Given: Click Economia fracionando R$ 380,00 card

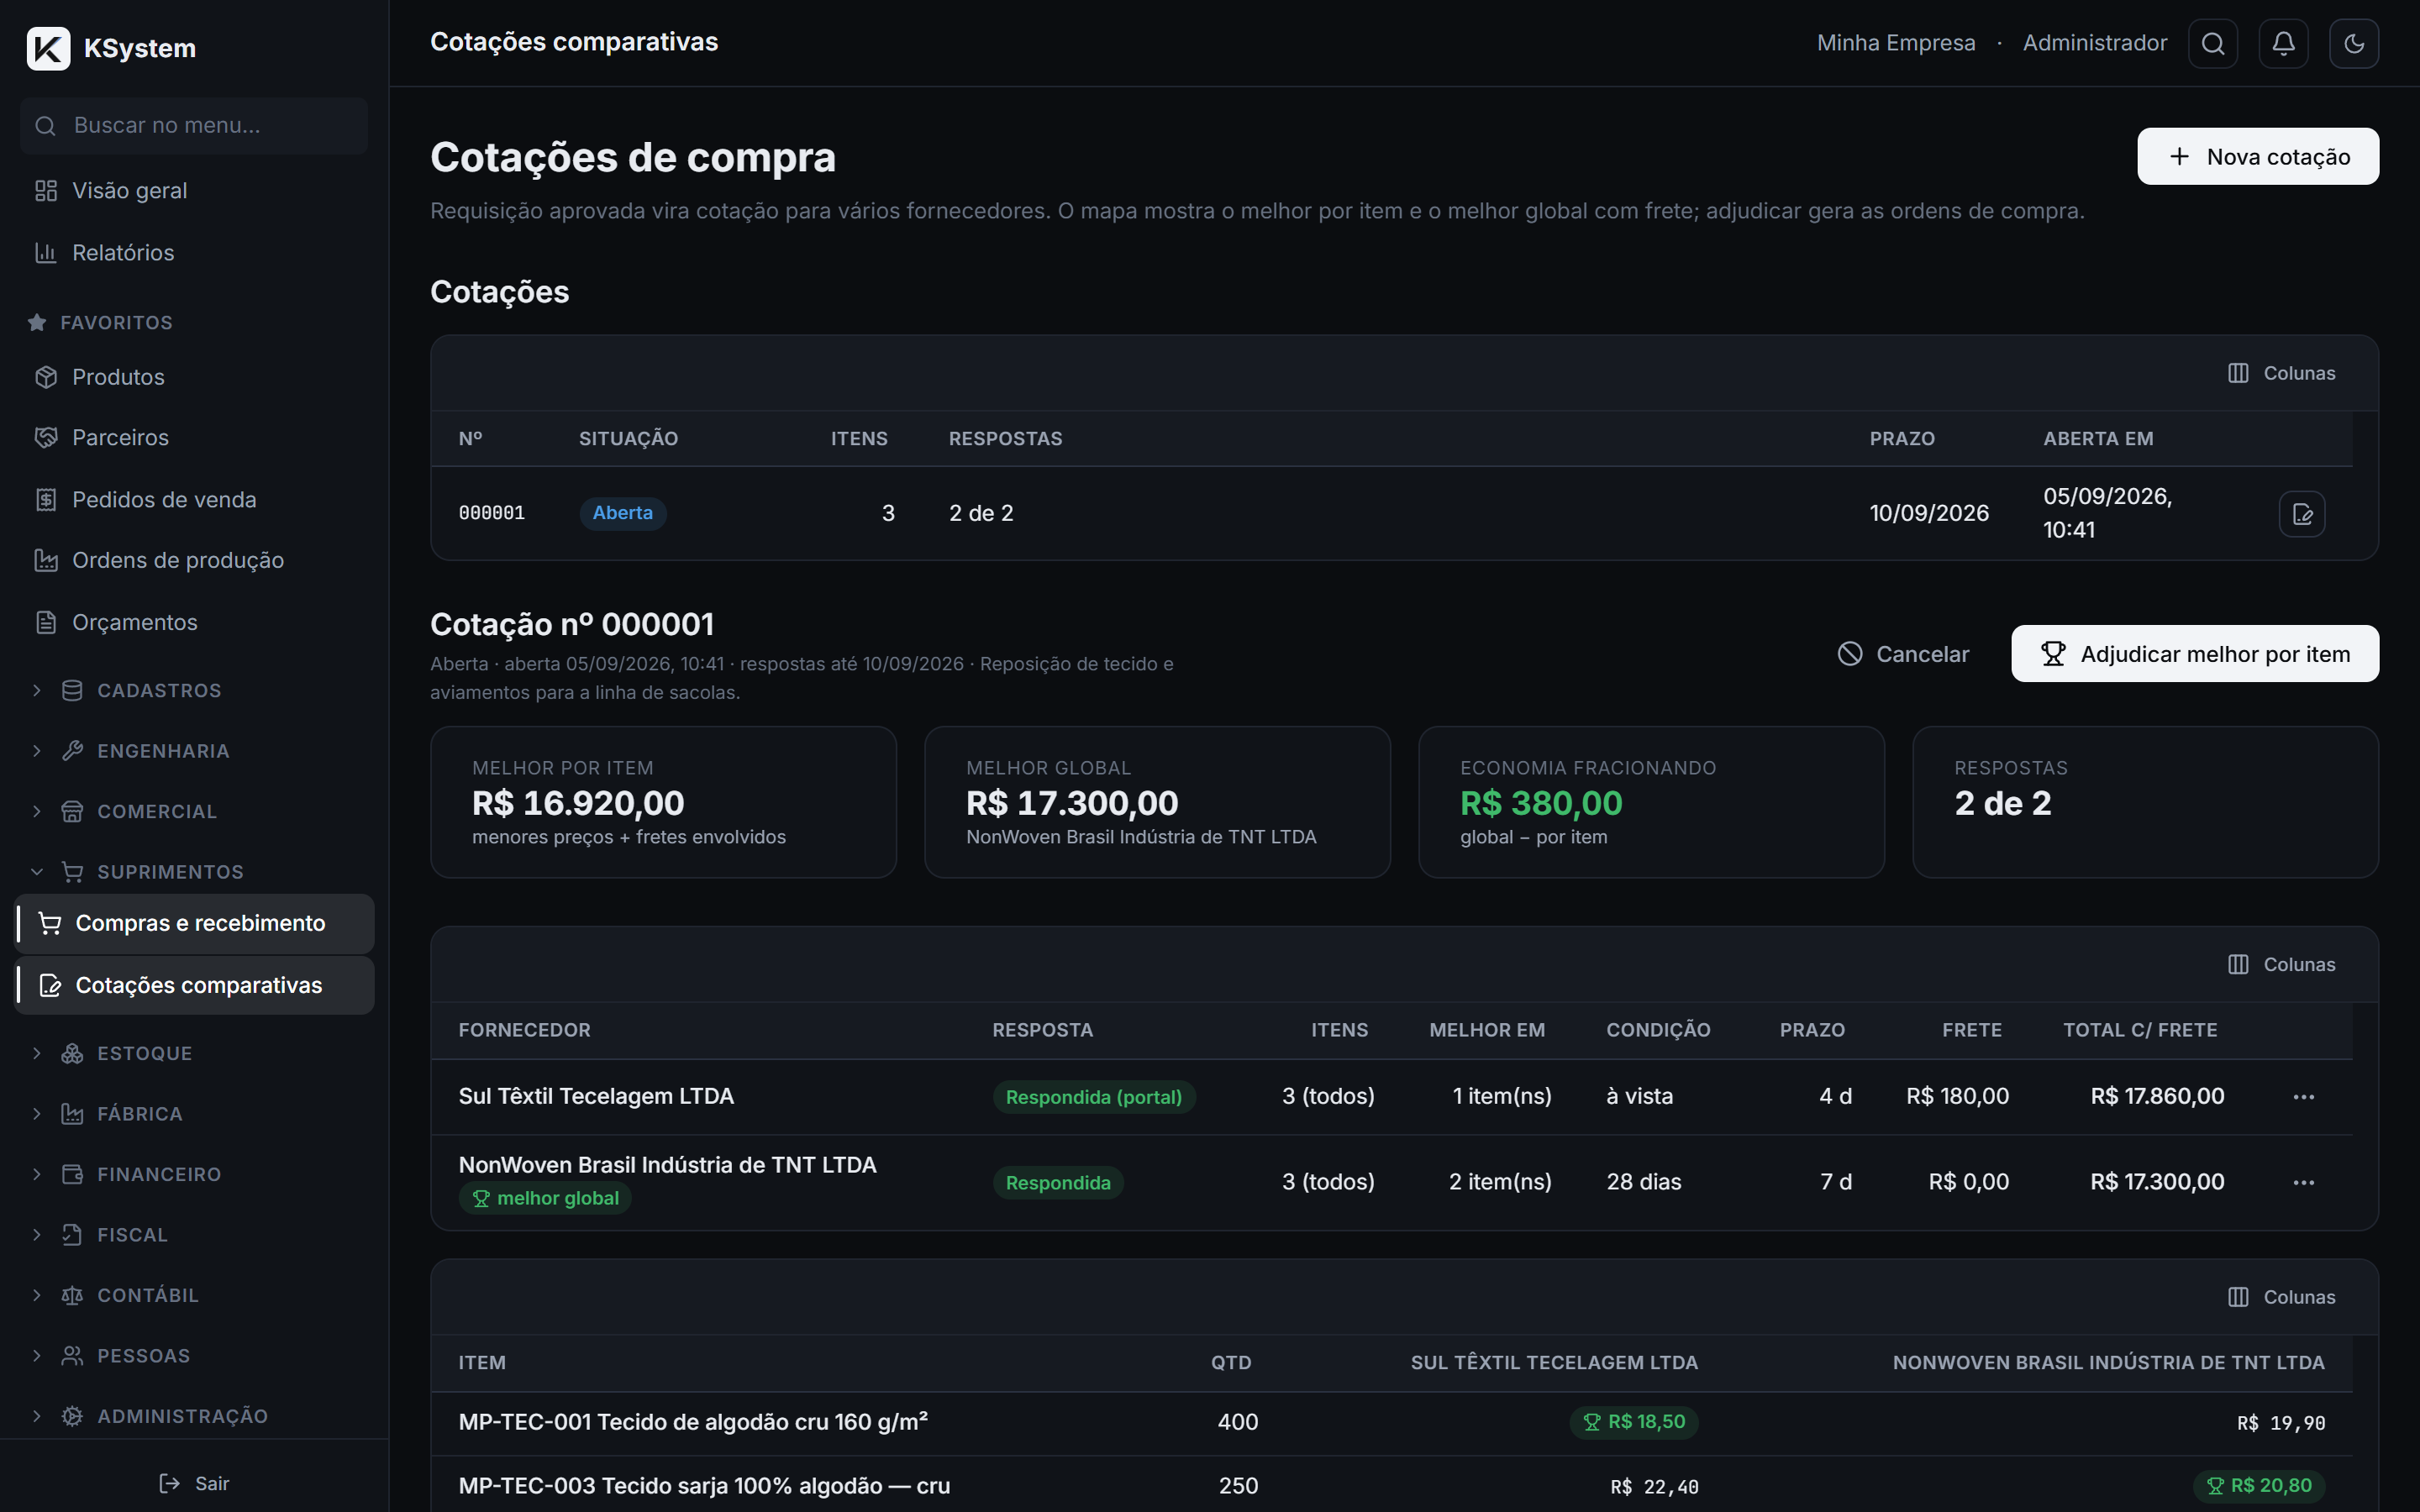Looking at the screenshot, I should [1651, 803].
